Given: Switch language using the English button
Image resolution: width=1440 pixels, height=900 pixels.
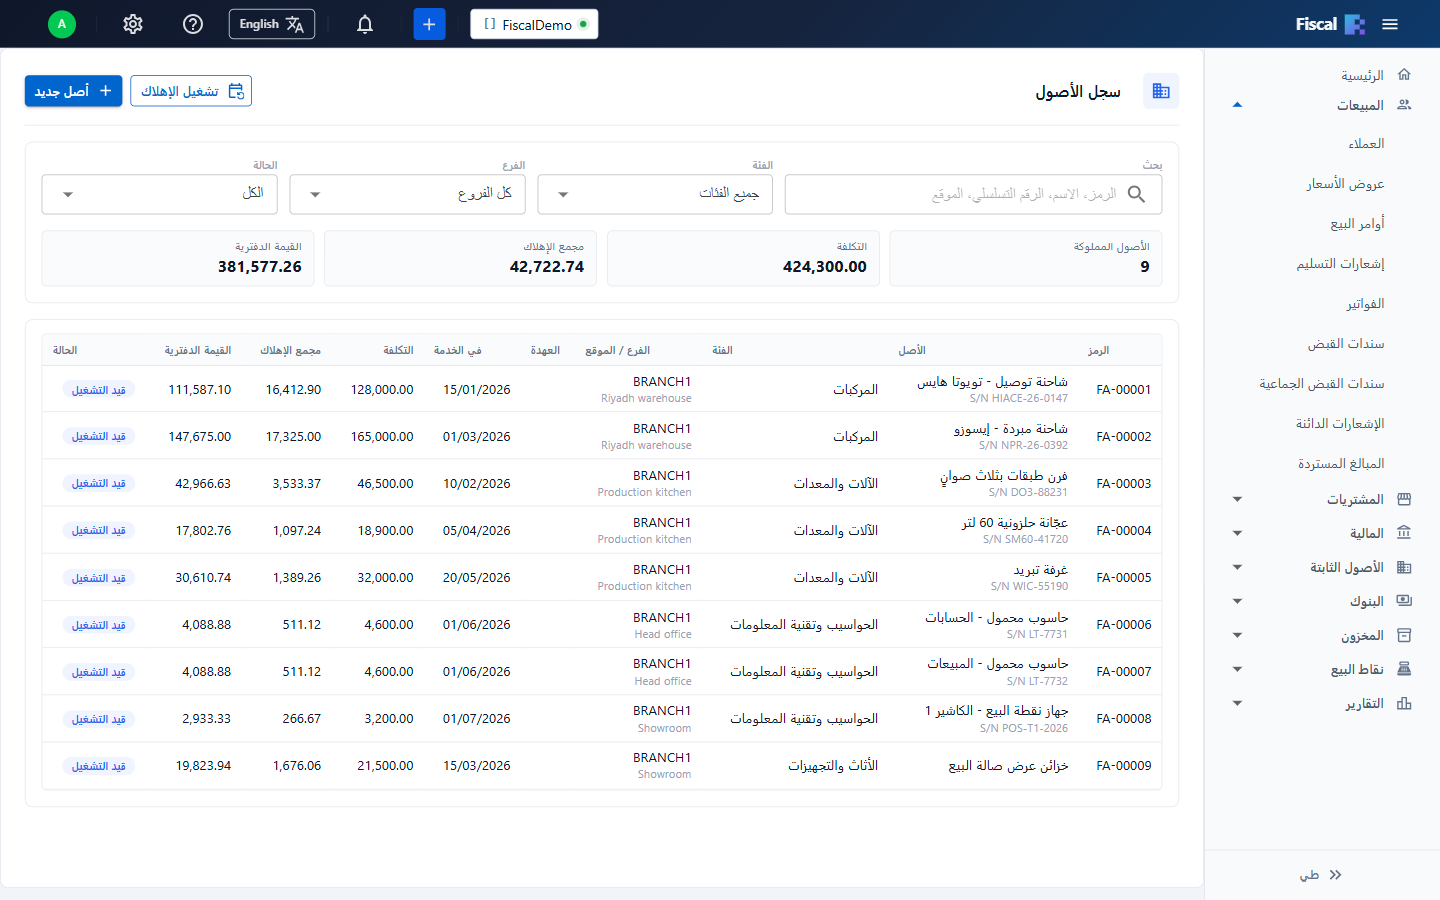Looking at the screenshot, I should click(272, 24).
